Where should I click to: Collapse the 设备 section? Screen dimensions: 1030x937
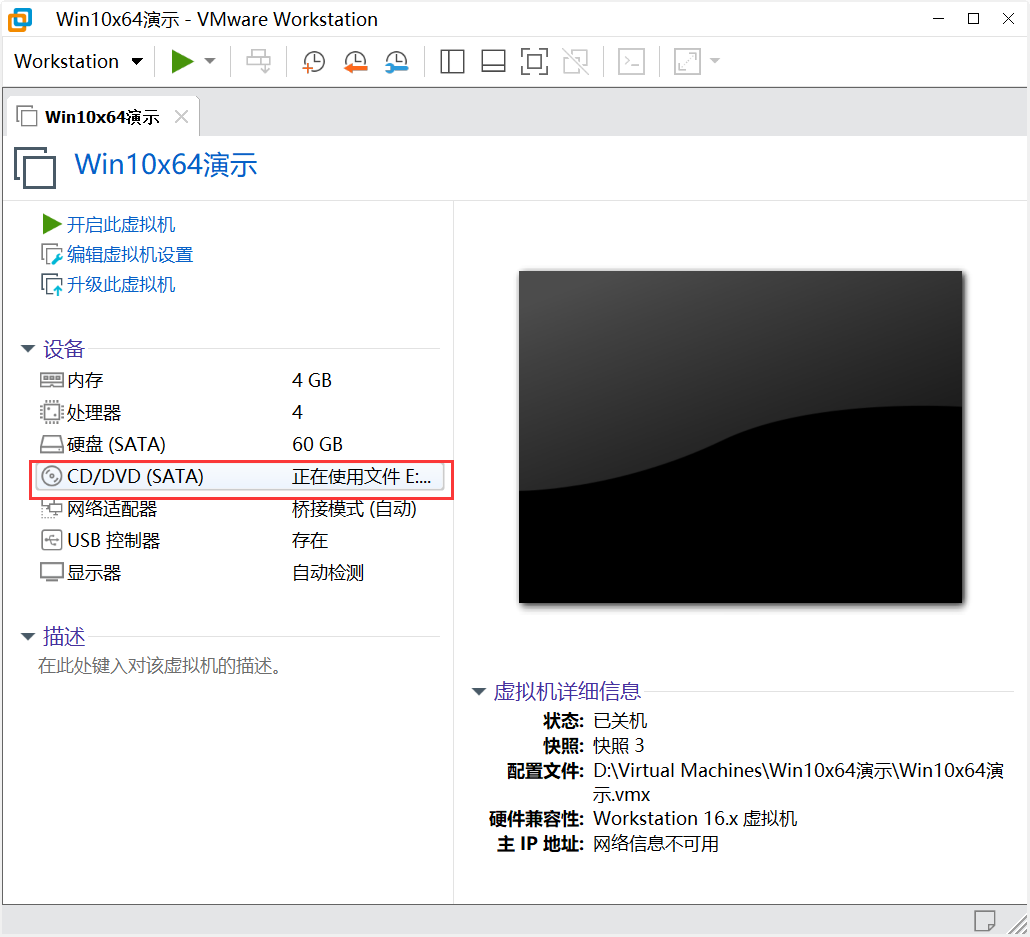click(x=28, y=349)
